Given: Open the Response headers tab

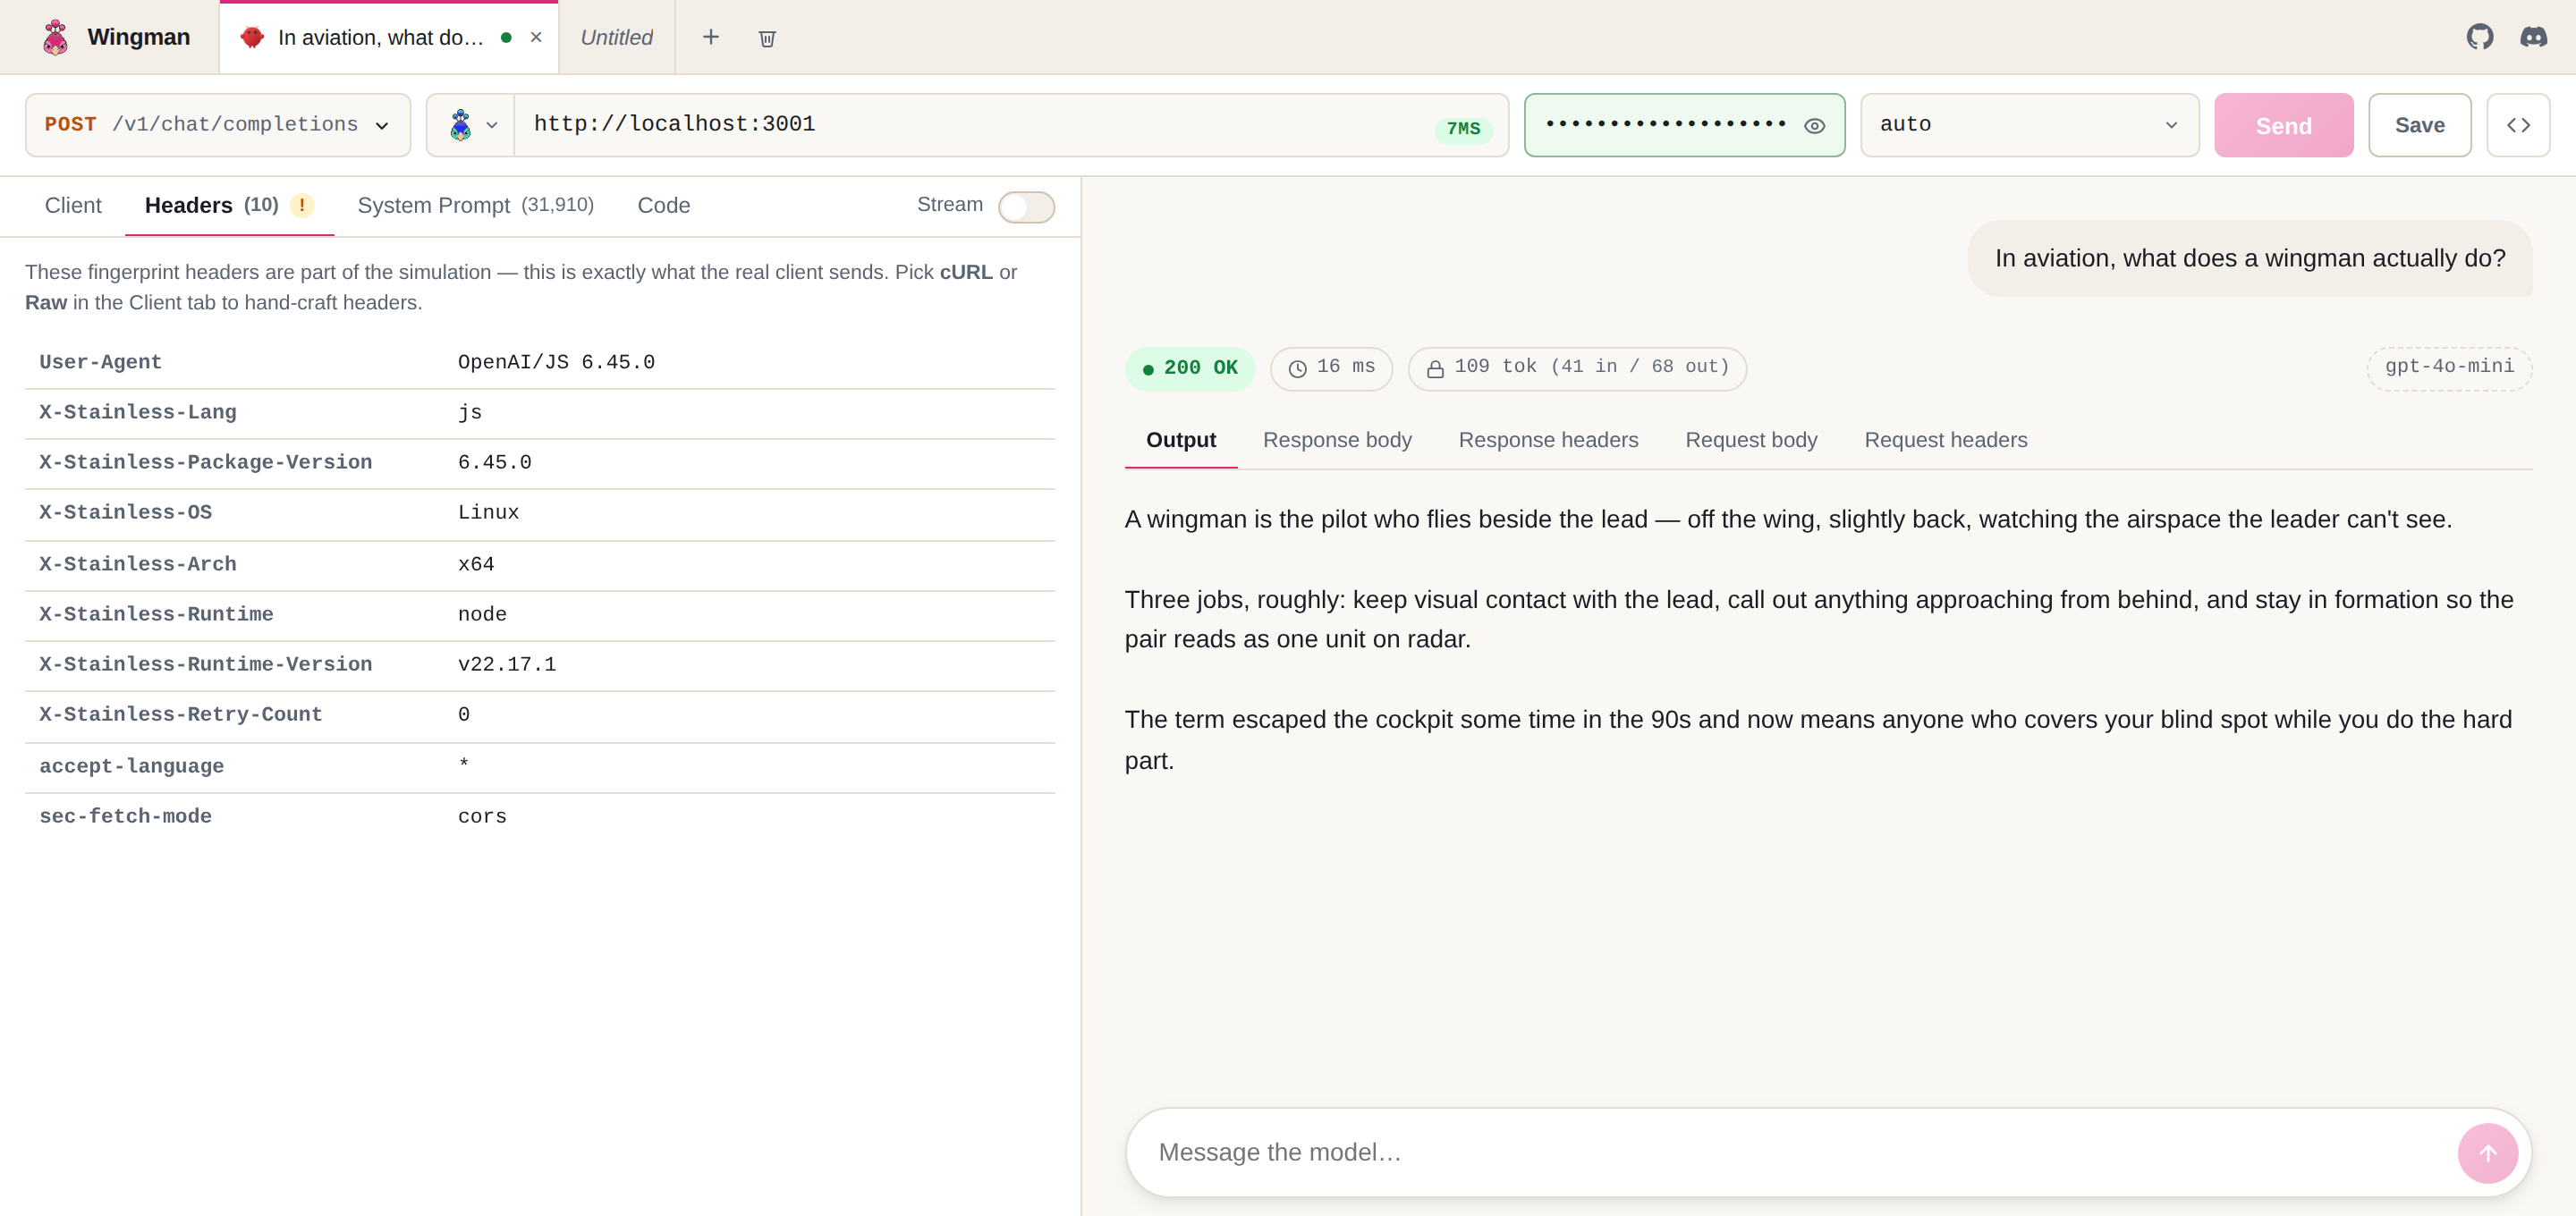Looking at the screenshot, I should click(1548, 440).
